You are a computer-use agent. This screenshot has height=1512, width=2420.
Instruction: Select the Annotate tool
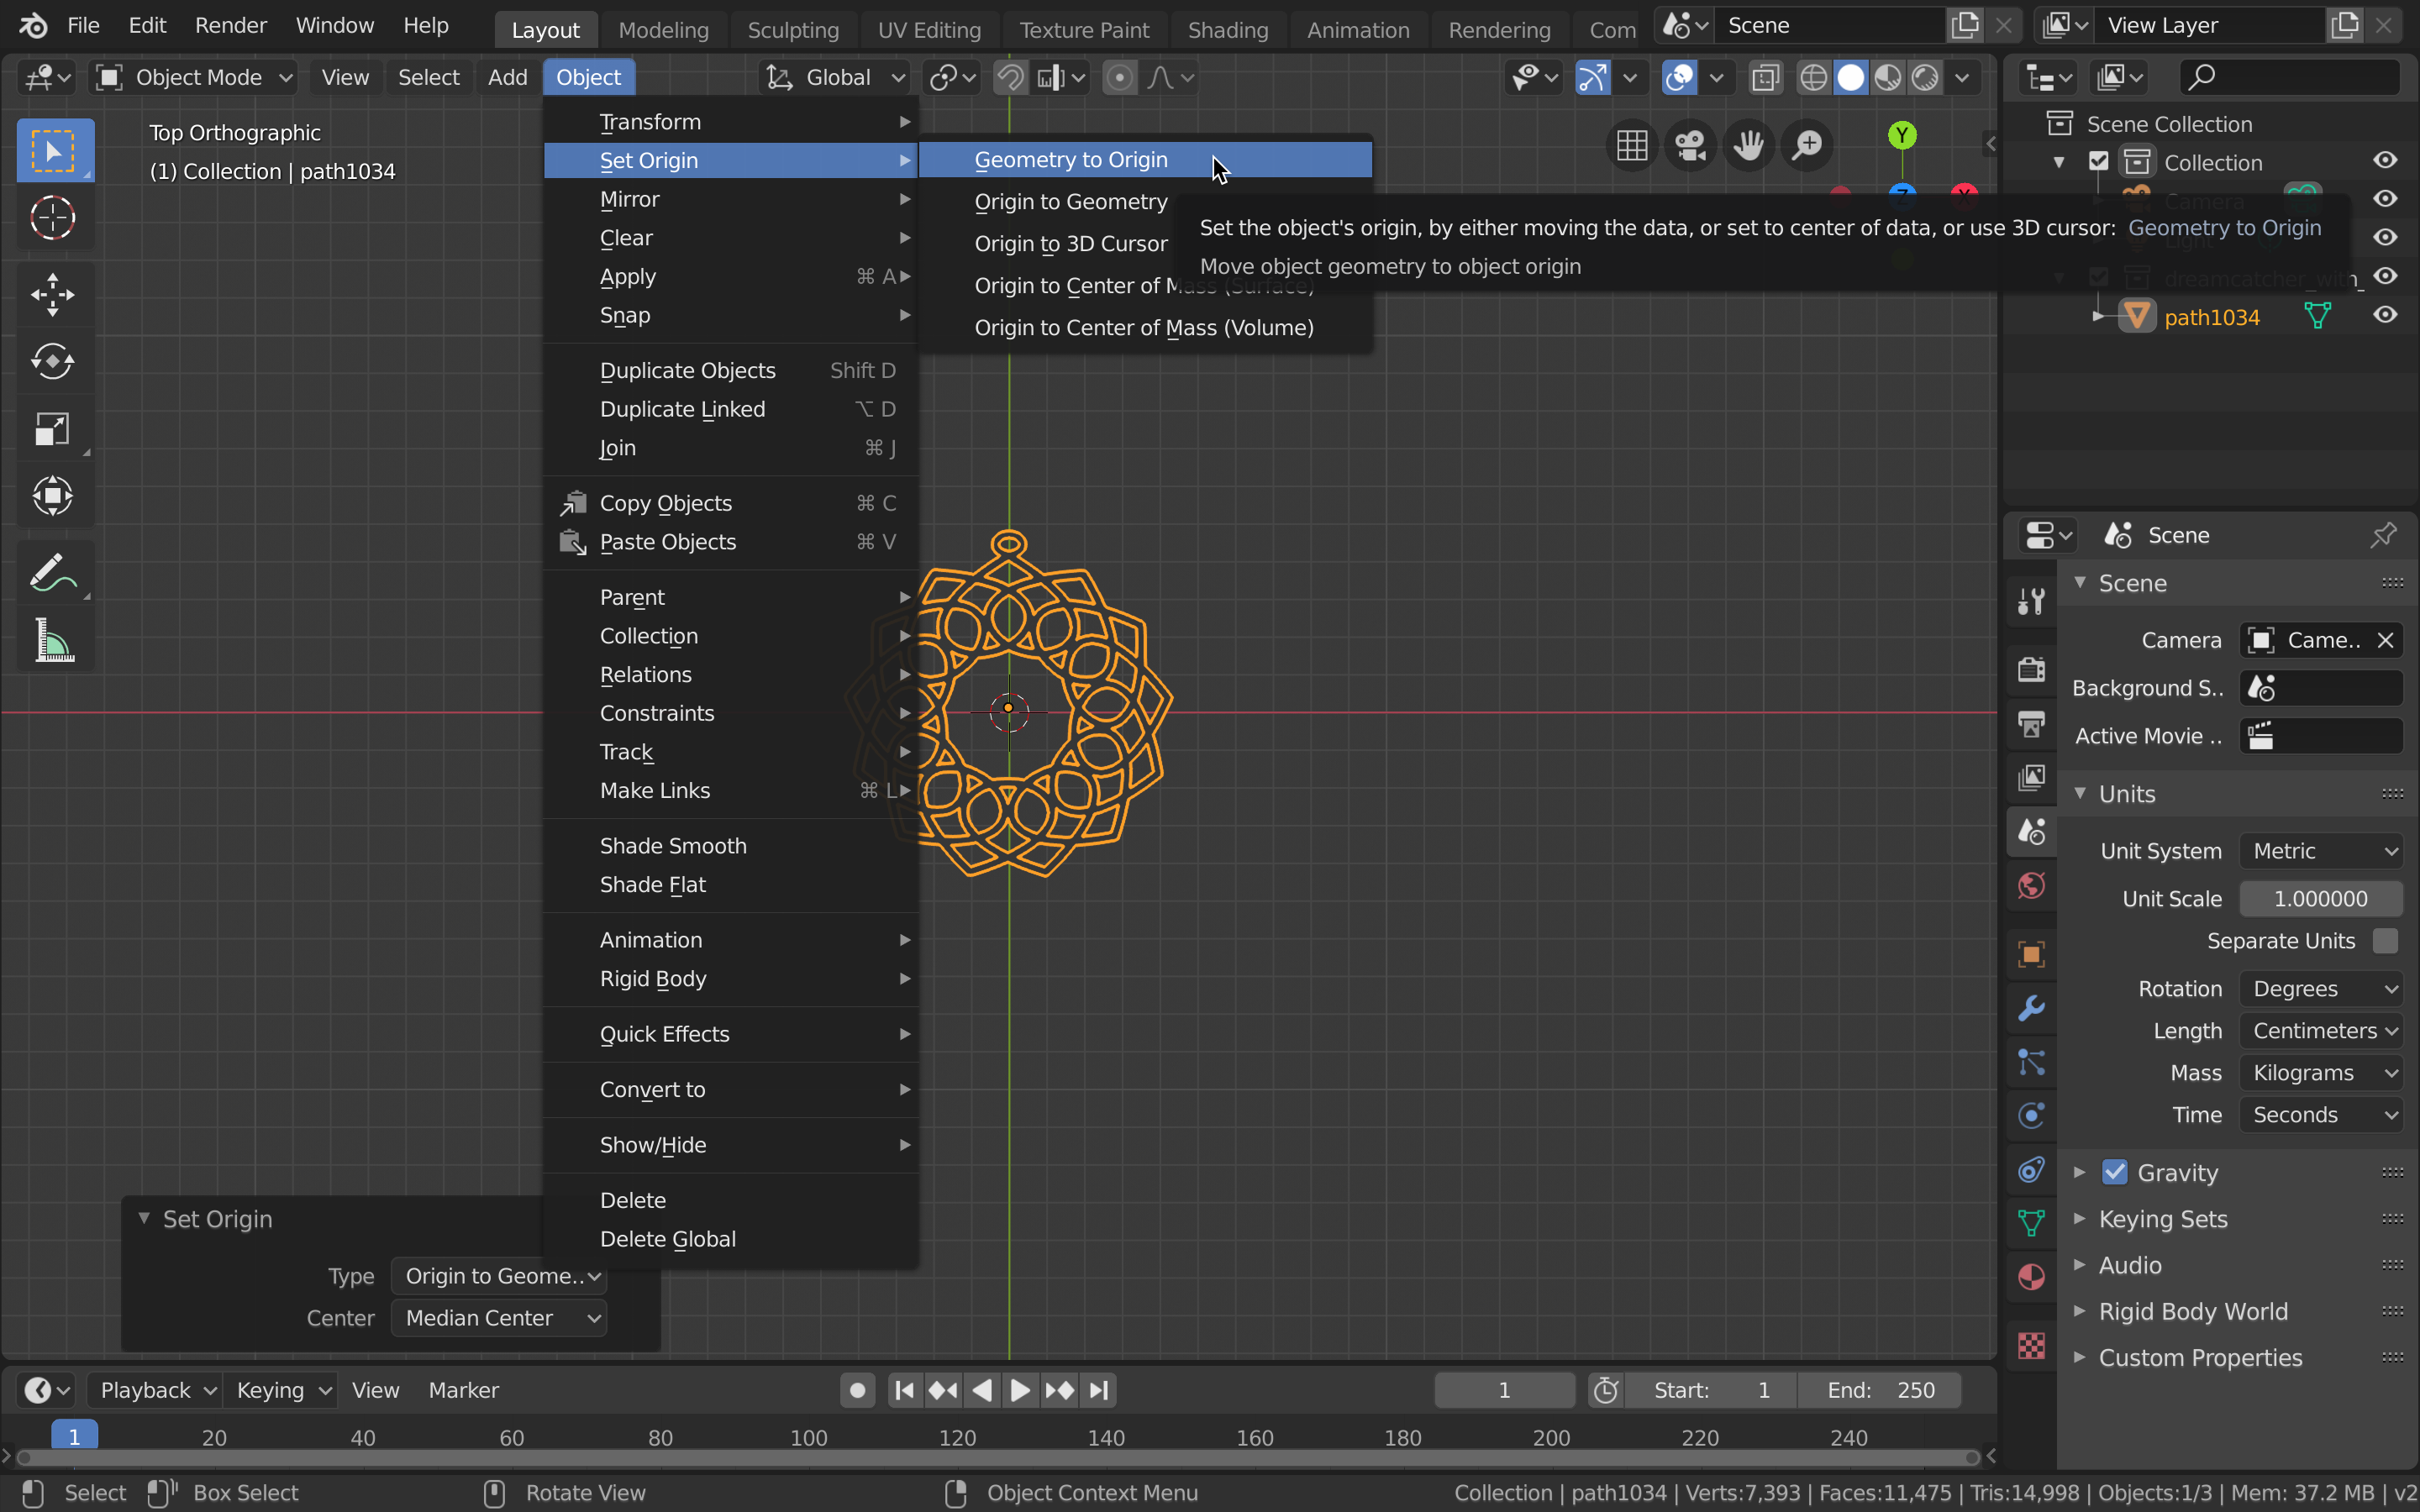click(53, 573)
